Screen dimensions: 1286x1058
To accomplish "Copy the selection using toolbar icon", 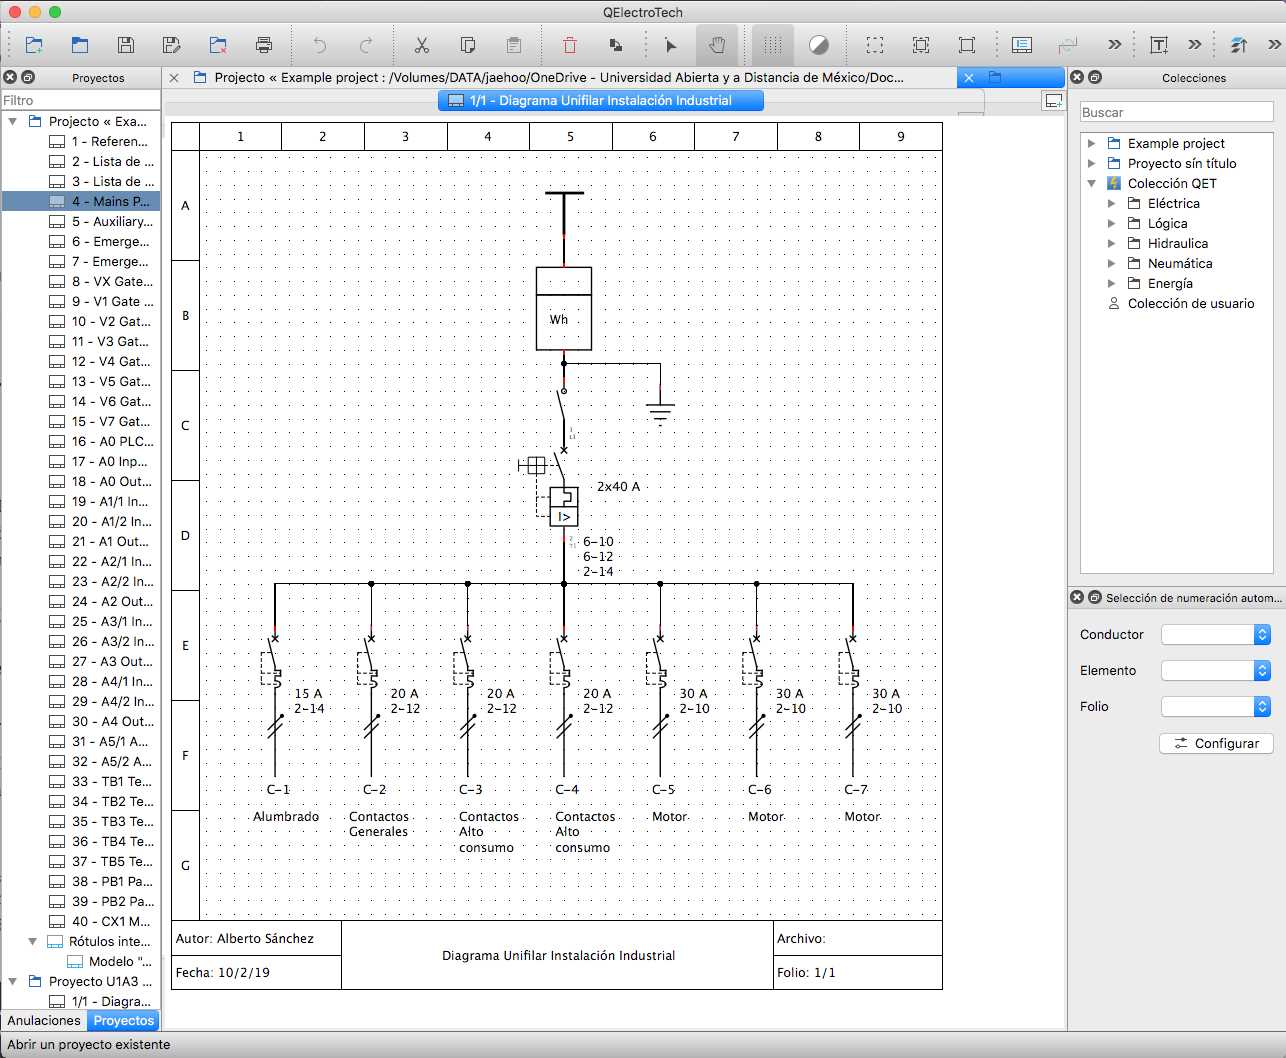I will coord(468,45).
